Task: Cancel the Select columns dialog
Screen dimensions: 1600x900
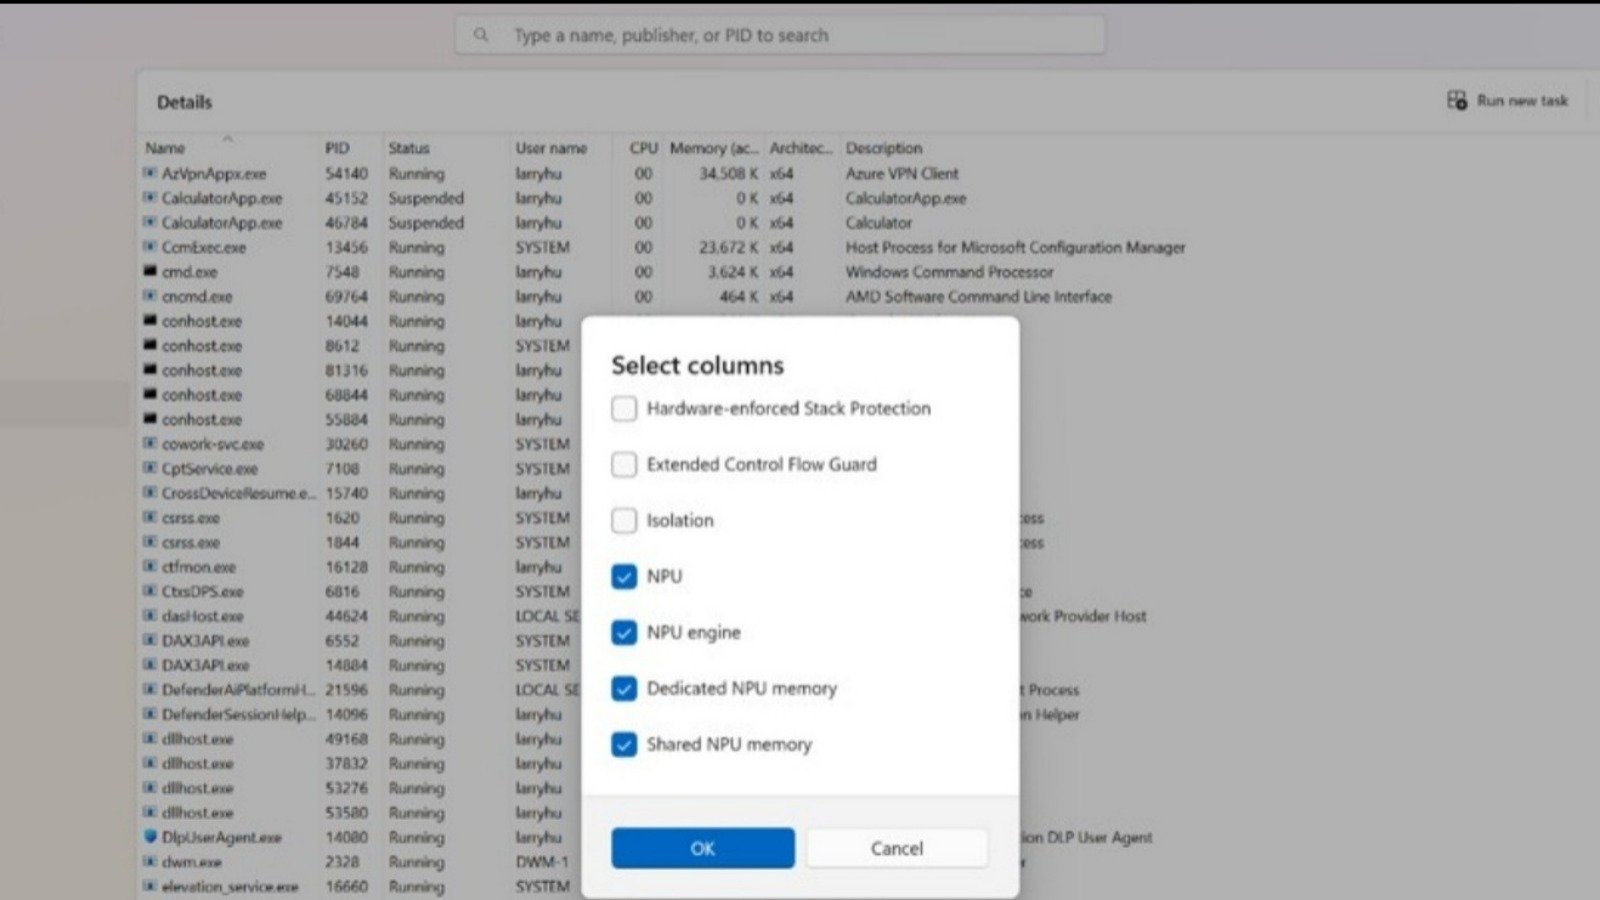Action: pyautogui.click(x=897, y=848)
